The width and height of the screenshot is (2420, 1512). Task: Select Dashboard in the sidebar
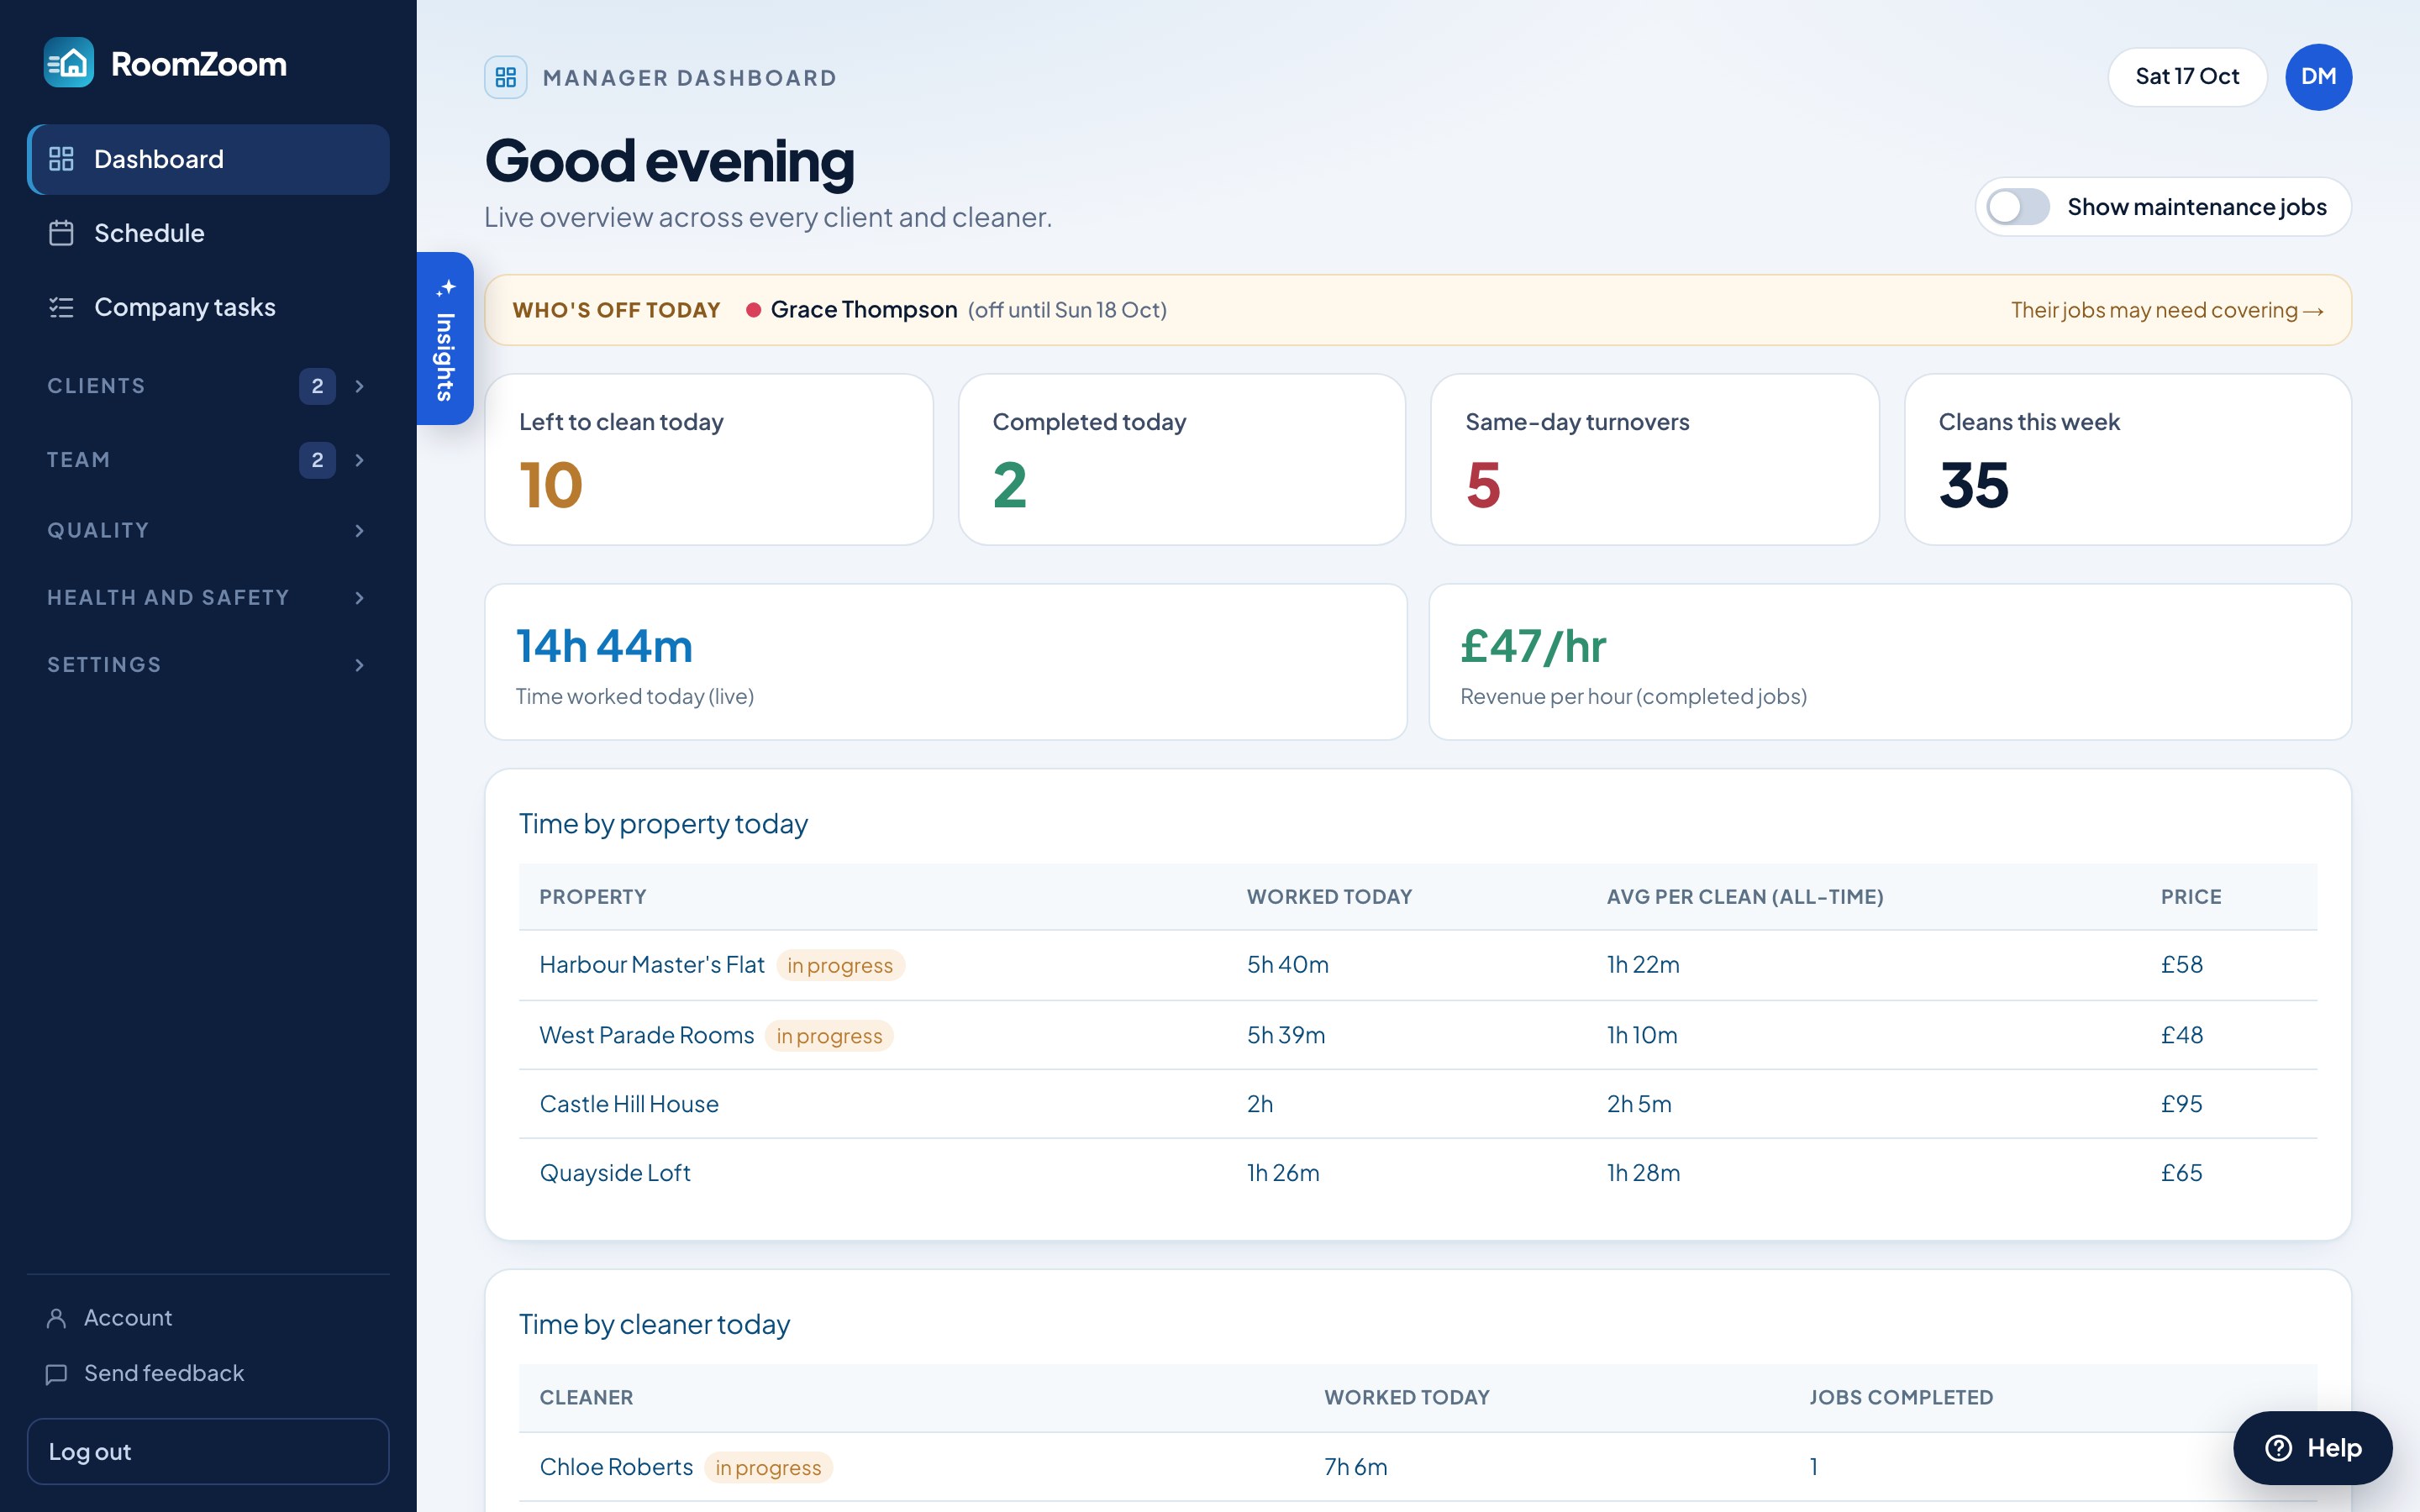click(208, 159)
